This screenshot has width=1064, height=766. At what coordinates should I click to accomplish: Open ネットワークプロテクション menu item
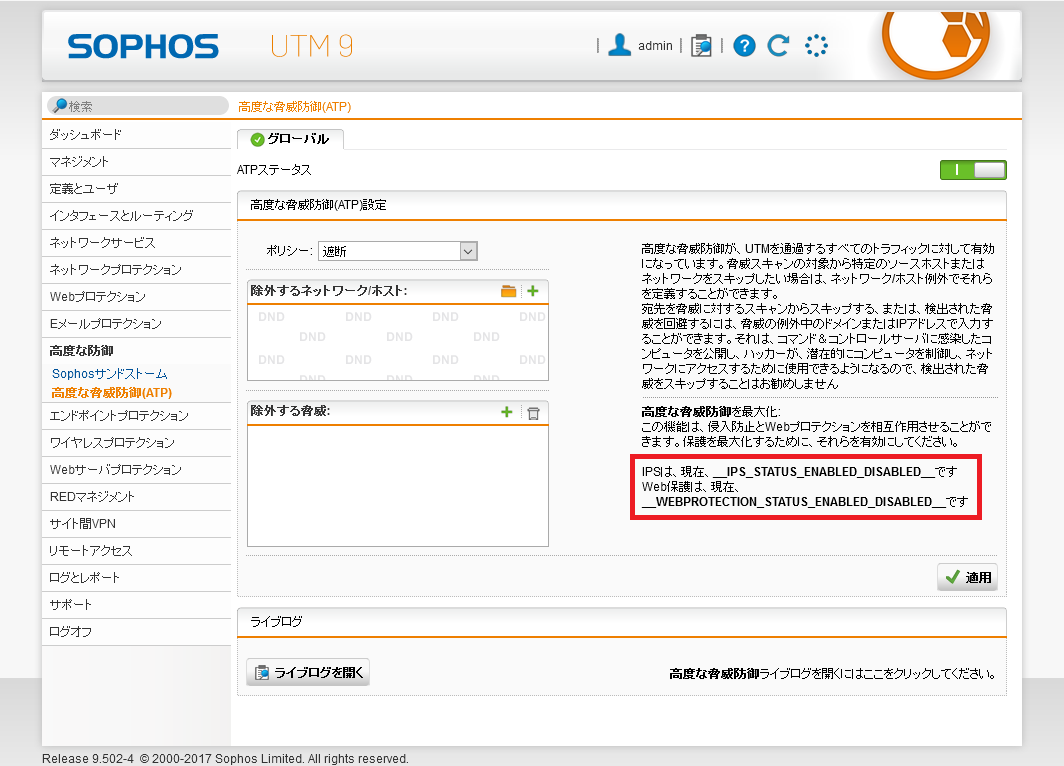click(136, 270)
